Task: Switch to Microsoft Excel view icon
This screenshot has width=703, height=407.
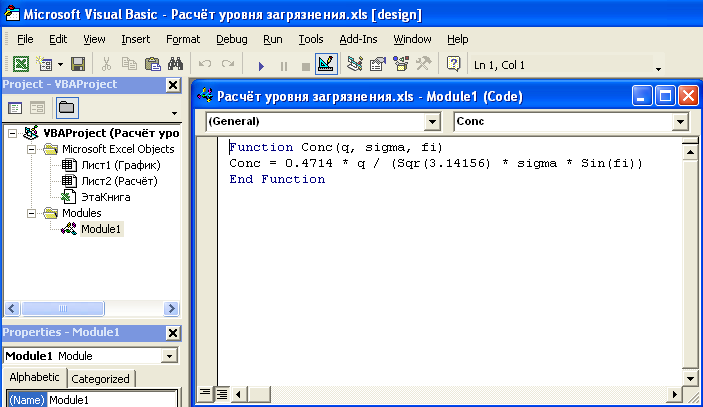Action: pyautogui.click(x=21, y=64)
